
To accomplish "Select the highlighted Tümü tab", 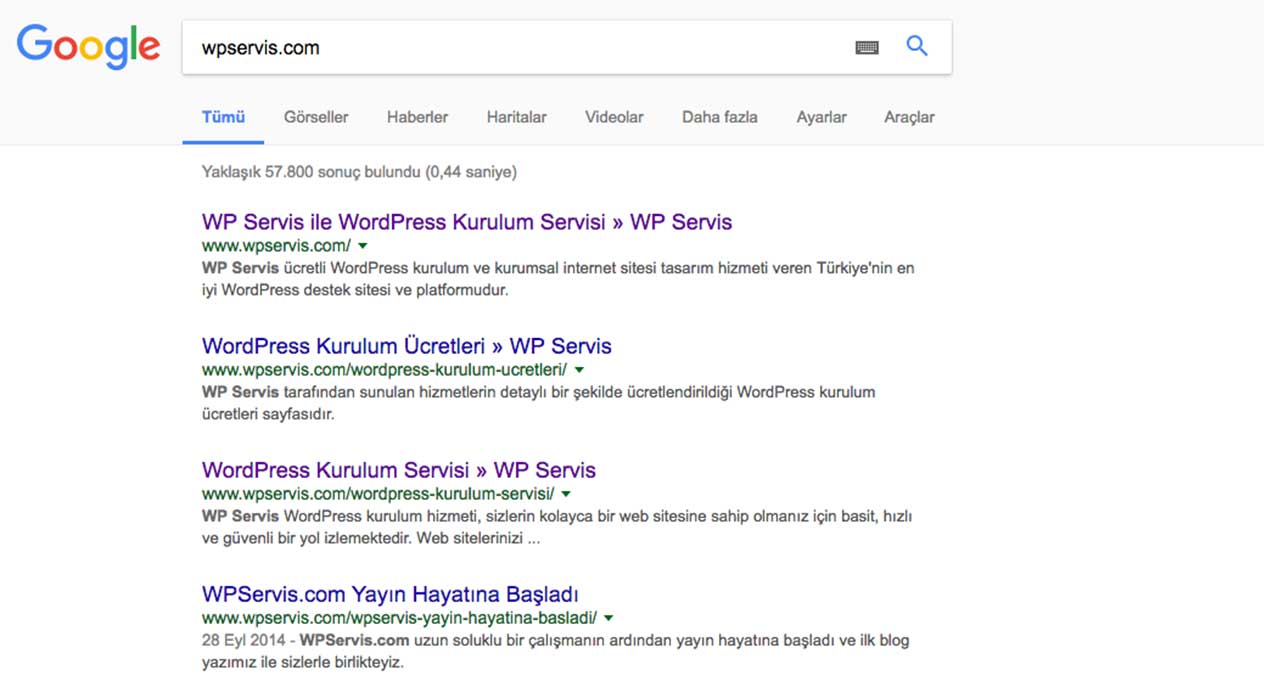I will click(222, 116).
